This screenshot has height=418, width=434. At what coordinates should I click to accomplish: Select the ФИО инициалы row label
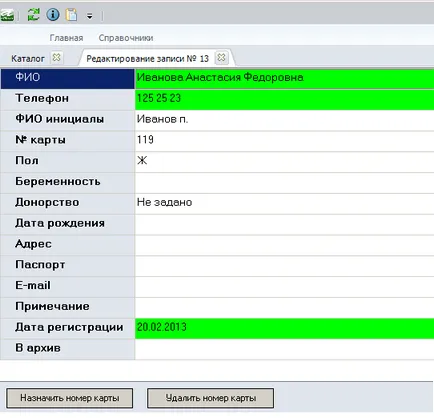(x=67, y=120)
